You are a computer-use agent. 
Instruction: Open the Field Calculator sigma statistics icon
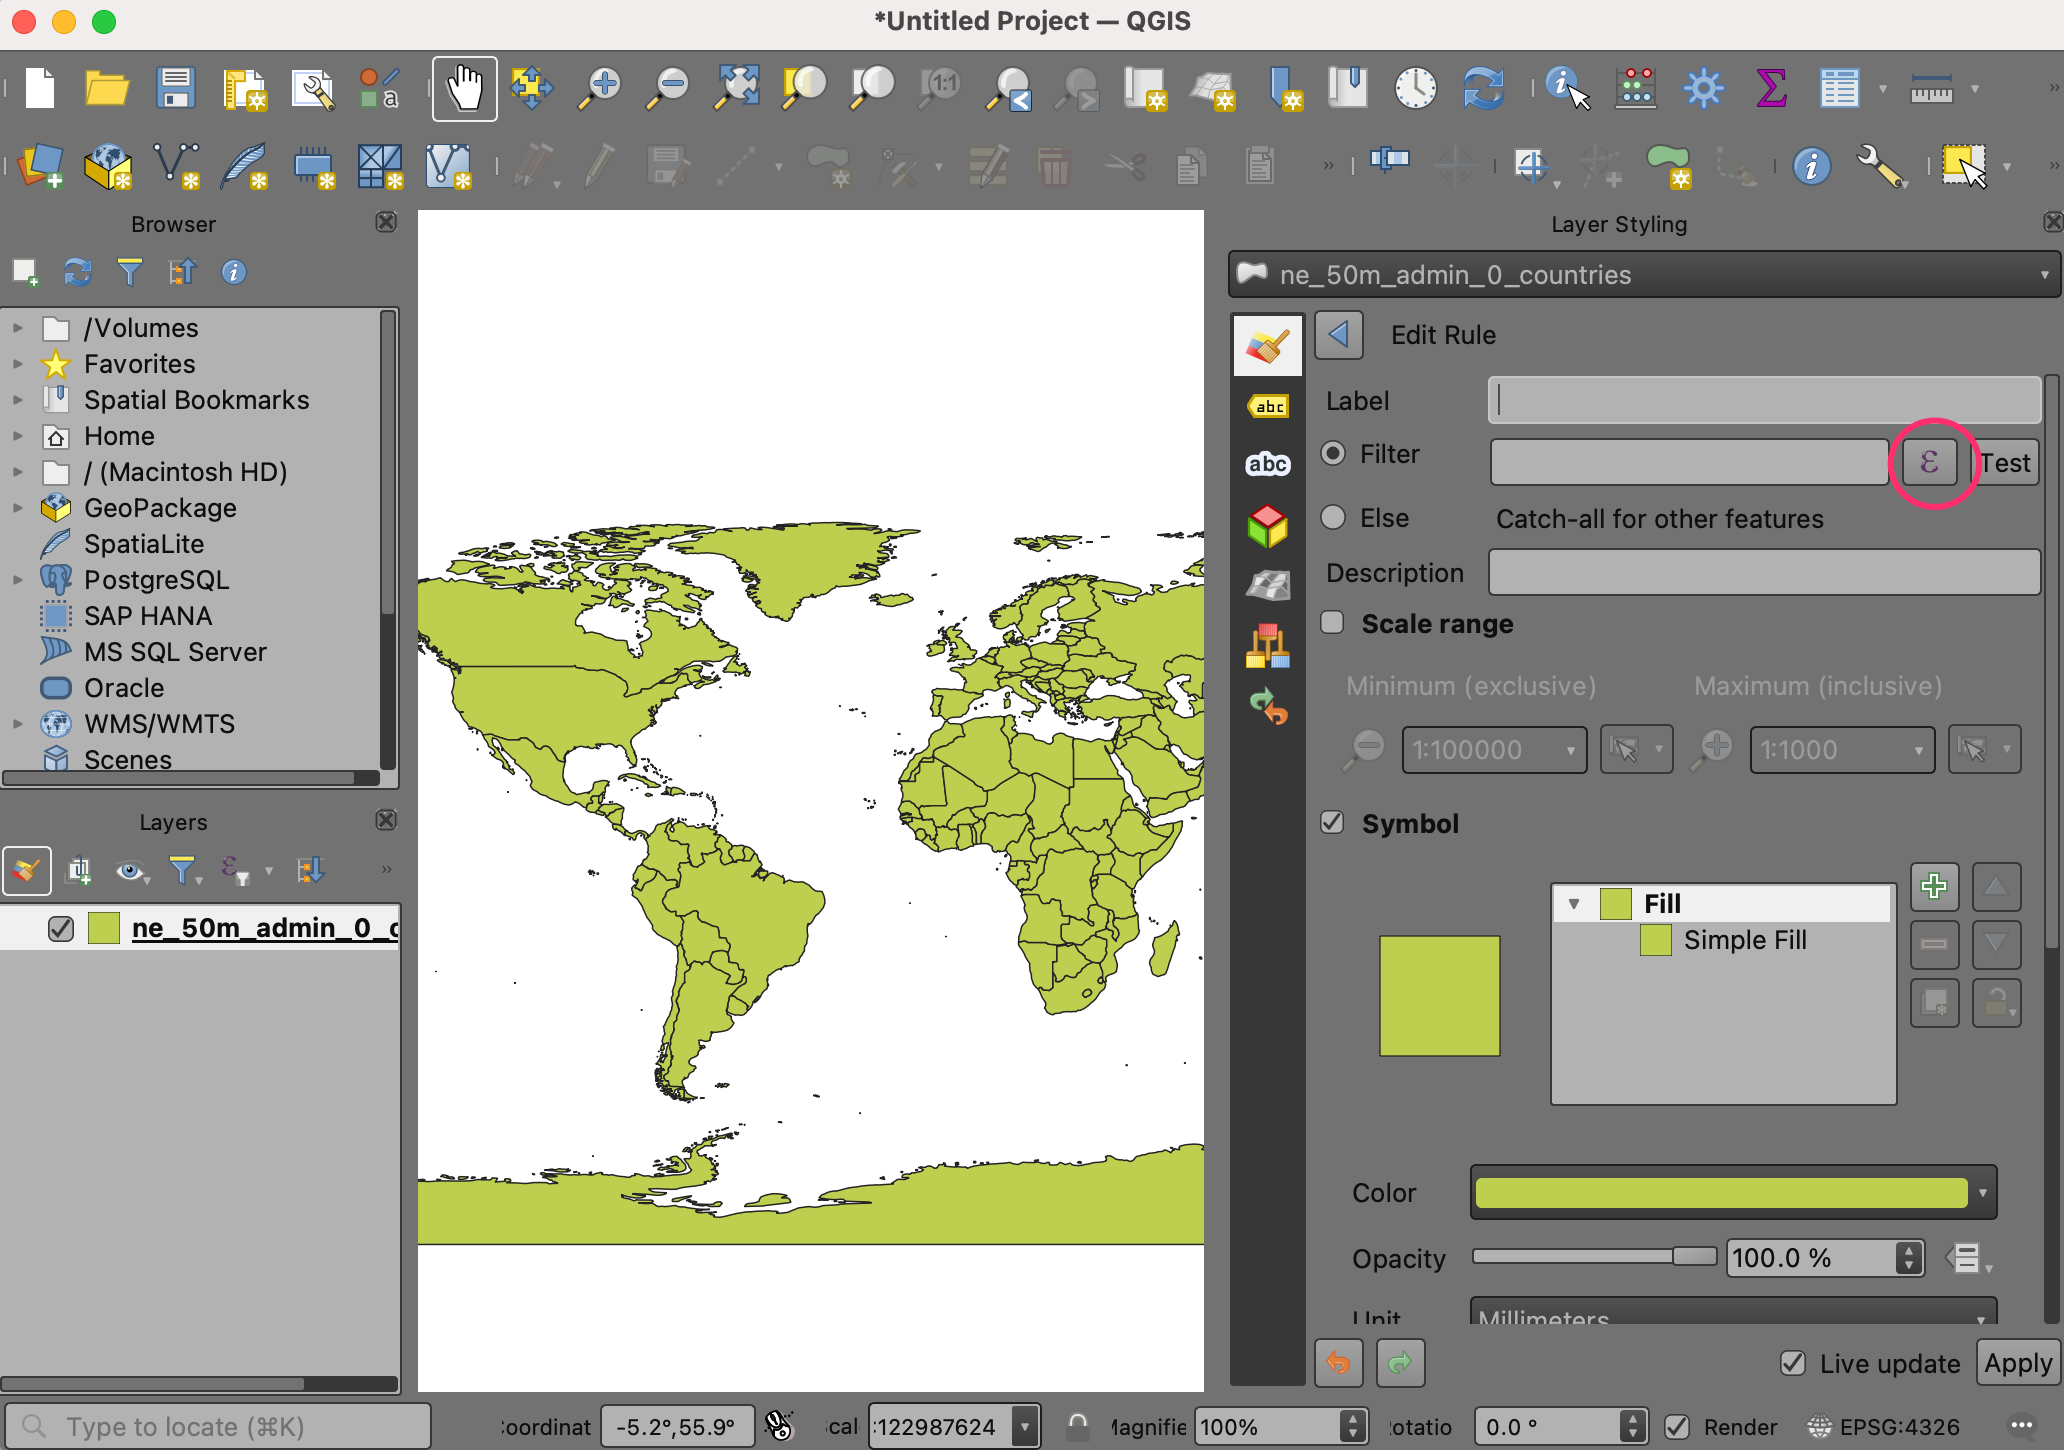(x=1771, y=89)
